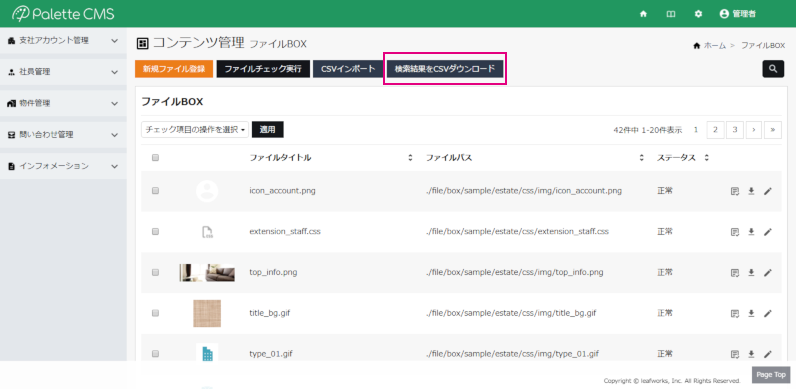This screenshot has width=796, height=389.
Task: Expand the 問い合わせ管理 sidebar menu
Action: pos(63,135)
